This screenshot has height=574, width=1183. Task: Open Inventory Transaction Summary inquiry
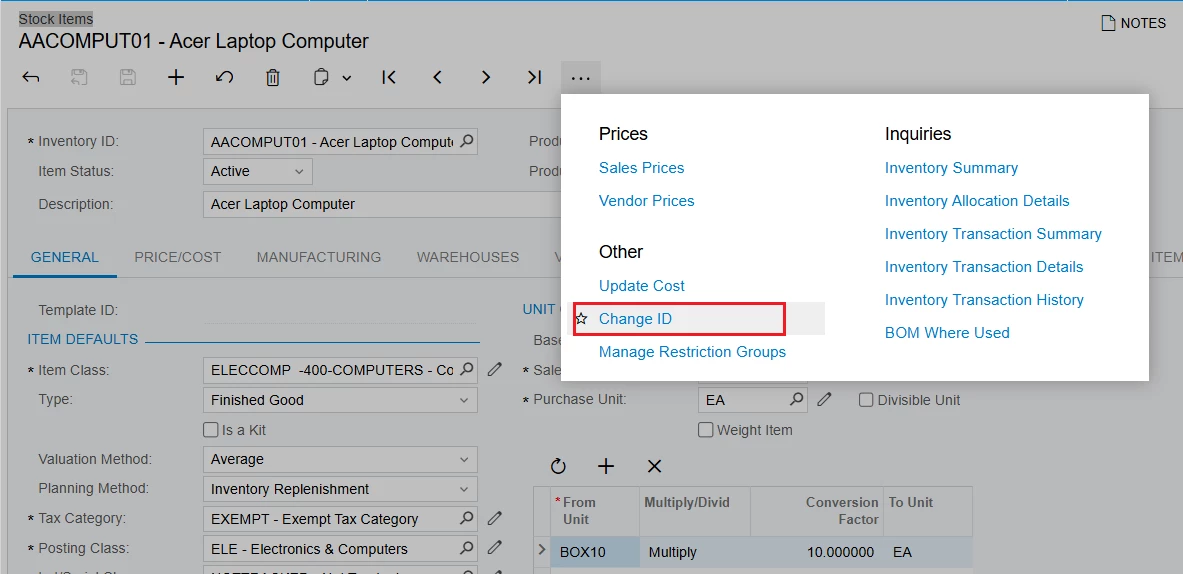click(993, 234)
